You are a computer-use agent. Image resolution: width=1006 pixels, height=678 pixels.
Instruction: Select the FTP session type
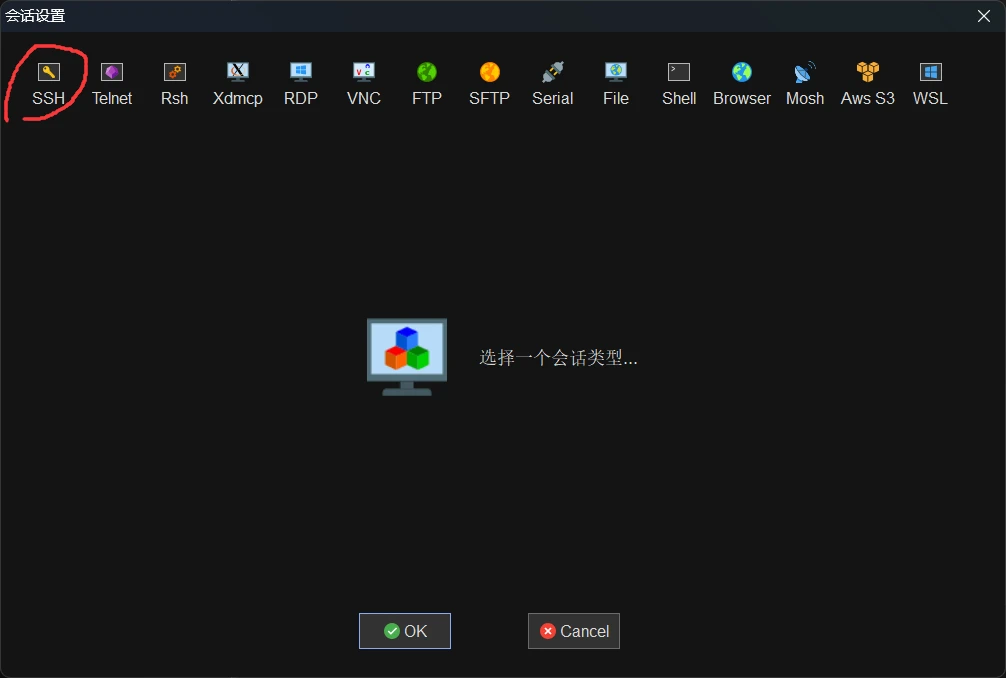pos(427,84)
